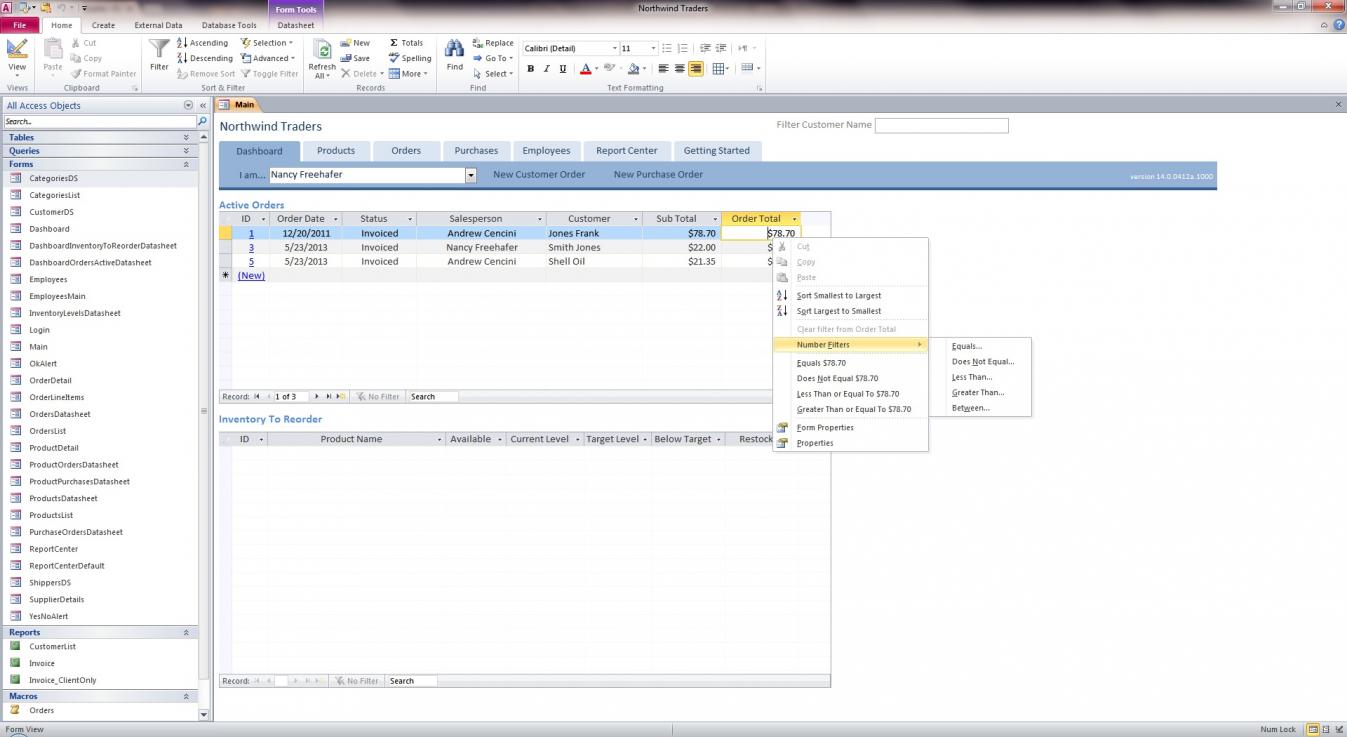Click the Filter Customer Name field
This screenshot has height=737, width=1347.
click(941, 126)
